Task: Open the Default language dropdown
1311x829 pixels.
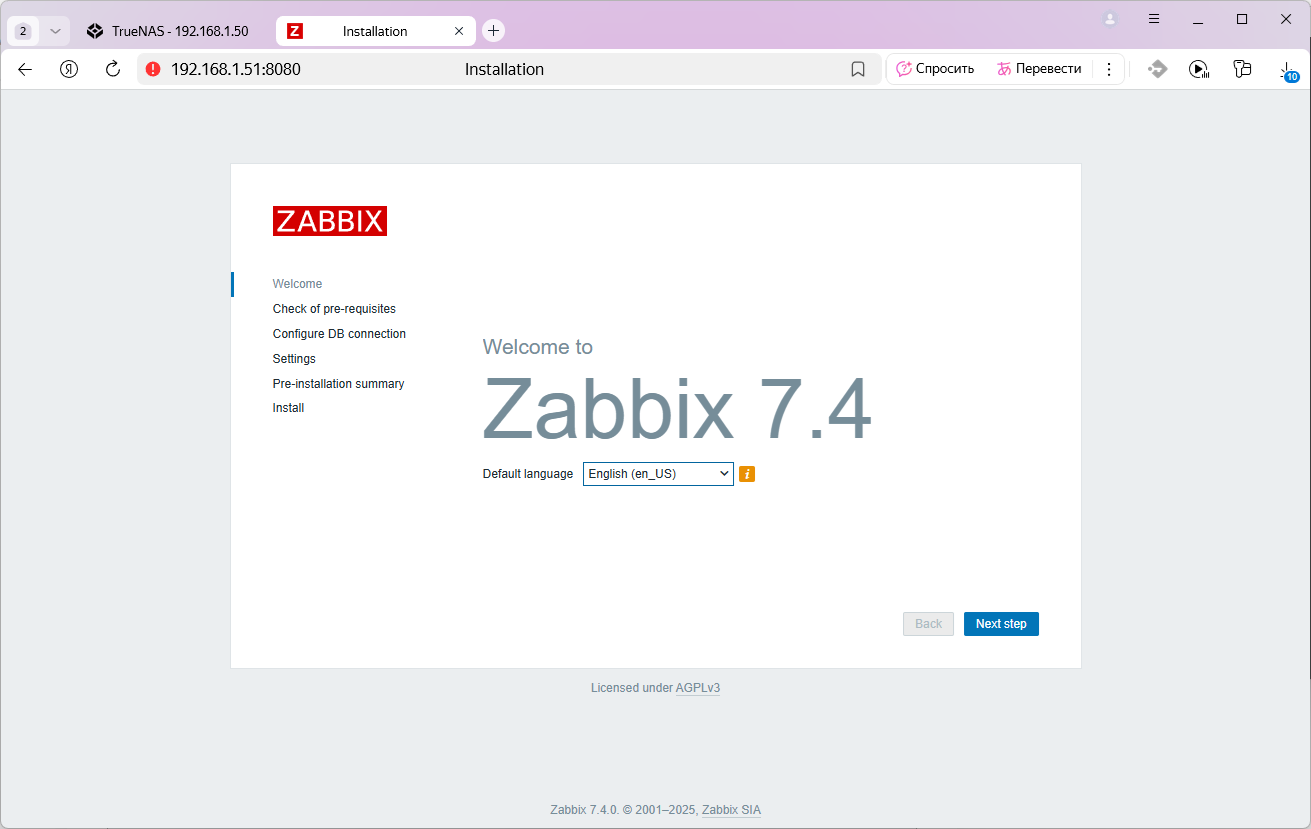Action: click(658, 474)
